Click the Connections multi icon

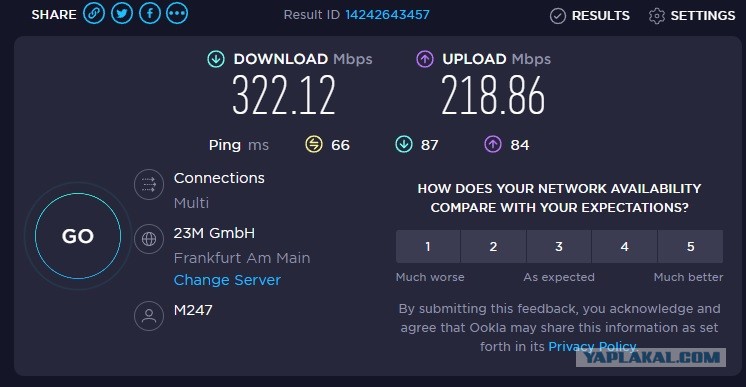(x=149, y=184)
